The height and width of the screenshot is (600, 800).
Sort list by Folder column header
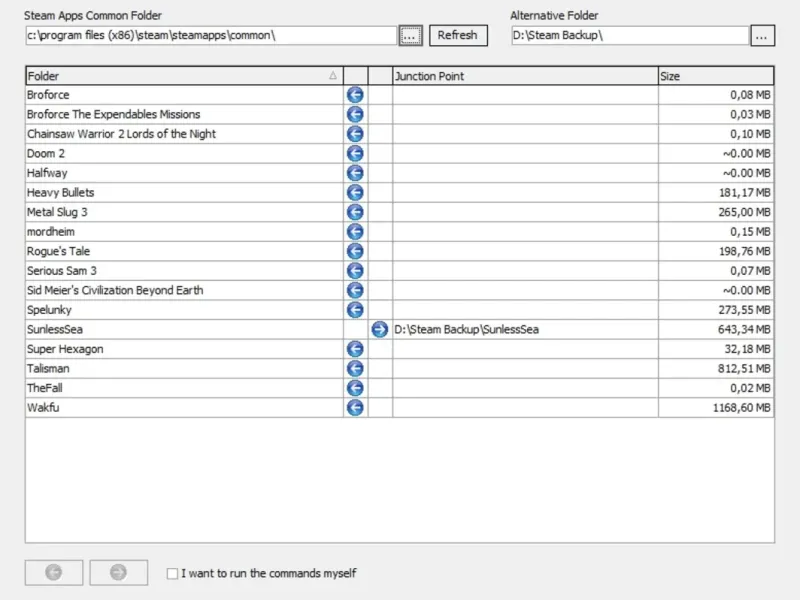pyautogui.click(x=184, y=76)
